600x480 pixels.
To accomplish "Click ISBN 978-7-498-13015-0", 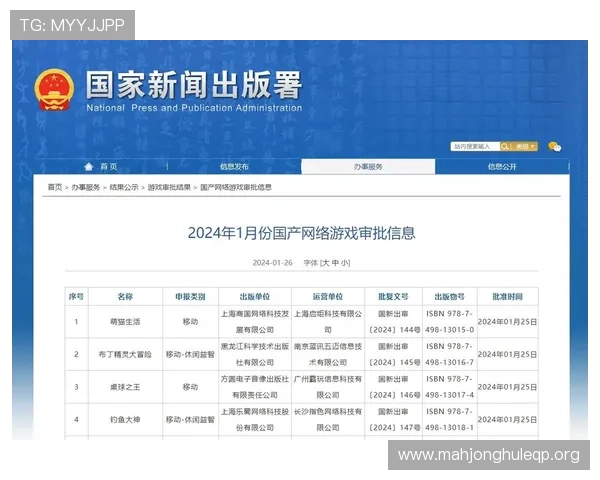I will [x=450, y=322].
